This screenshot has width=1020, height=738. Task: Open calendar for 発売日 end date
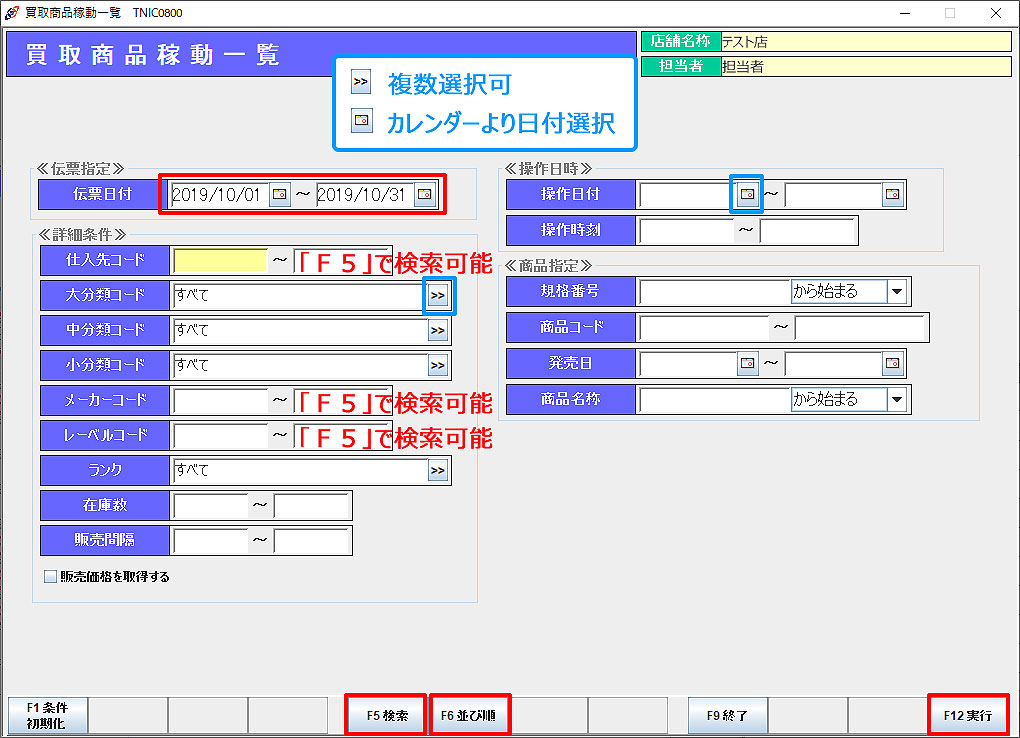(x=892, y=363)
